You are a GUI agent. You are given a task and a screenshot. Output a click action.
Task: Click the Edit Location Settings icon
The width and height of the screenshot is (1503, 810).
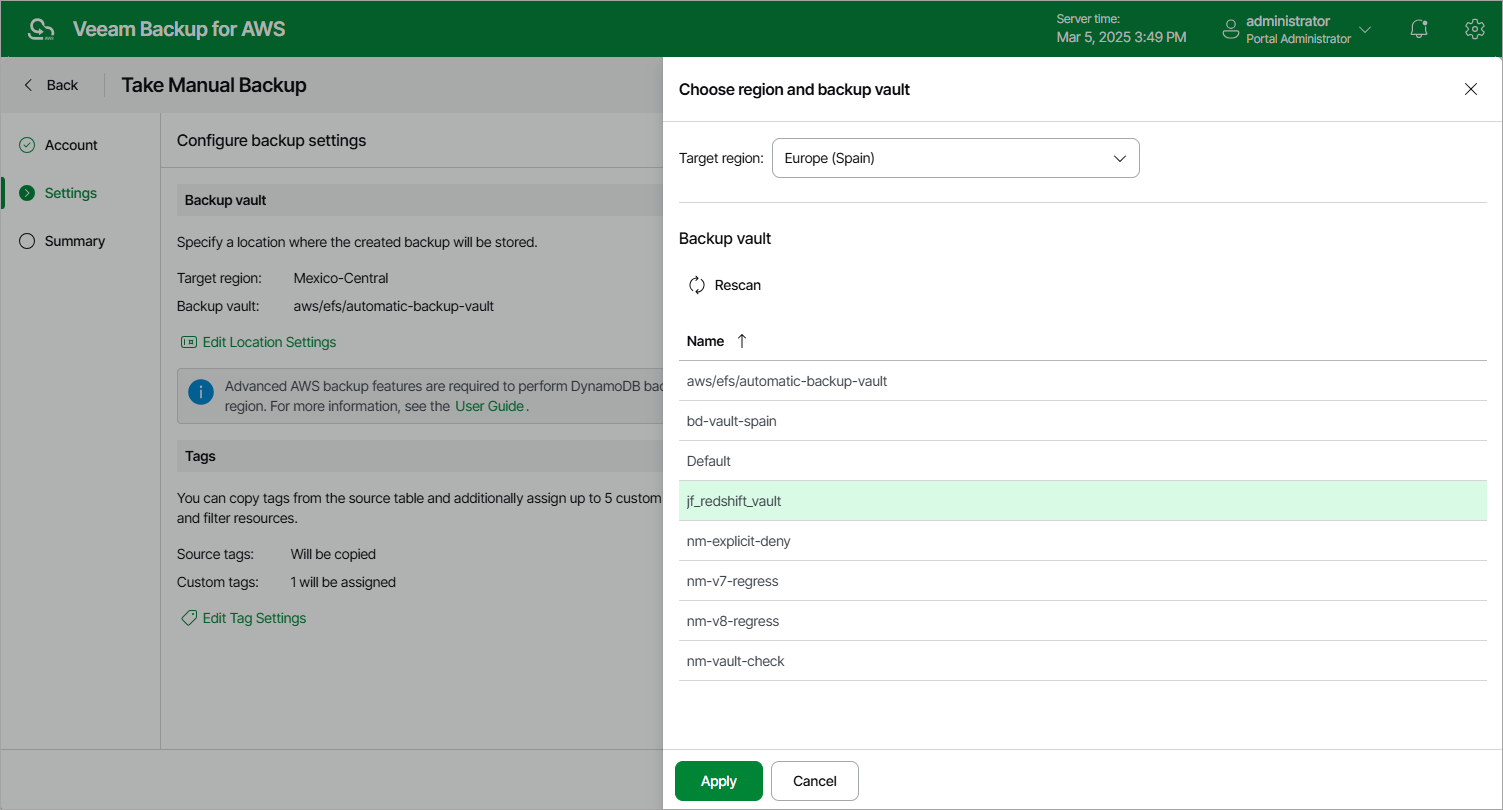click(189, 342)
